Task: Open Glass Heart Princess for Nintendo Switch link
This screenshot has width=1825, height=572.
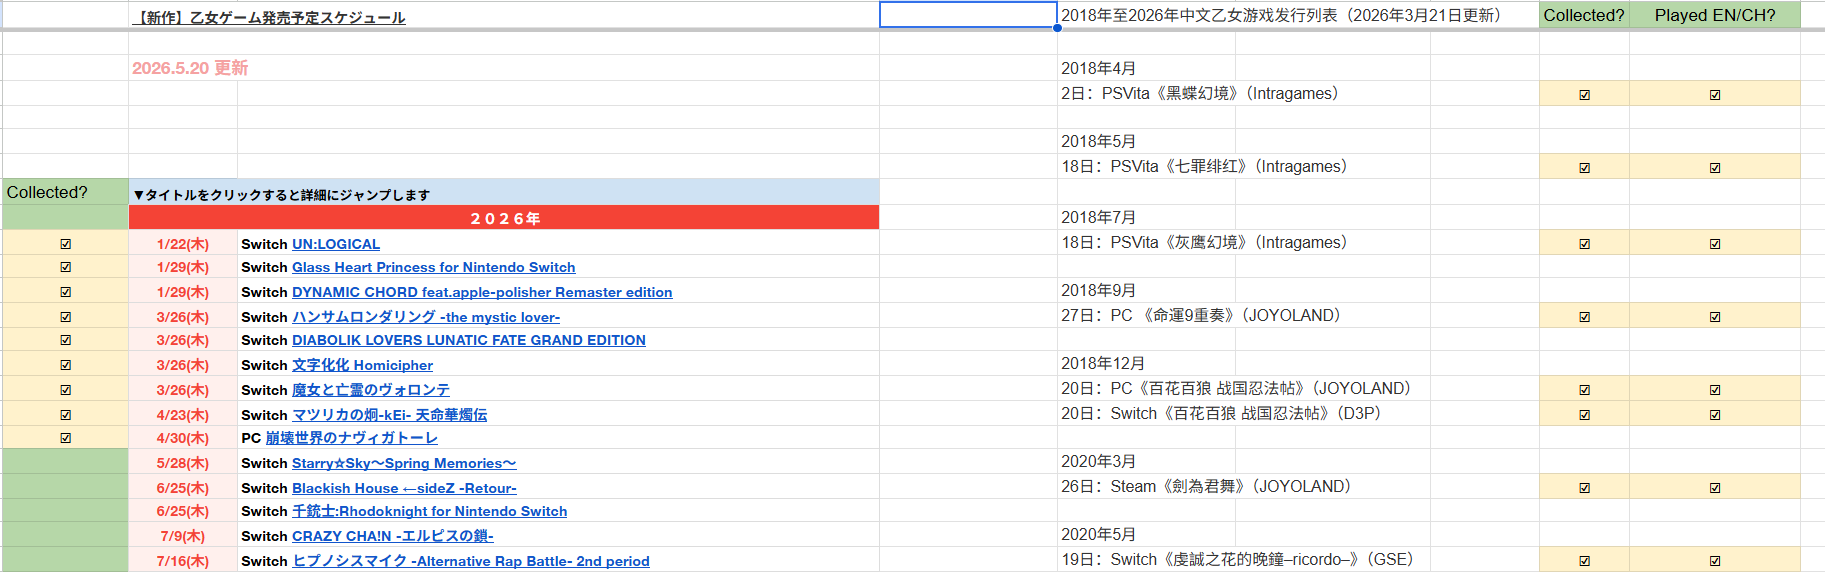Action: (434, 267)
